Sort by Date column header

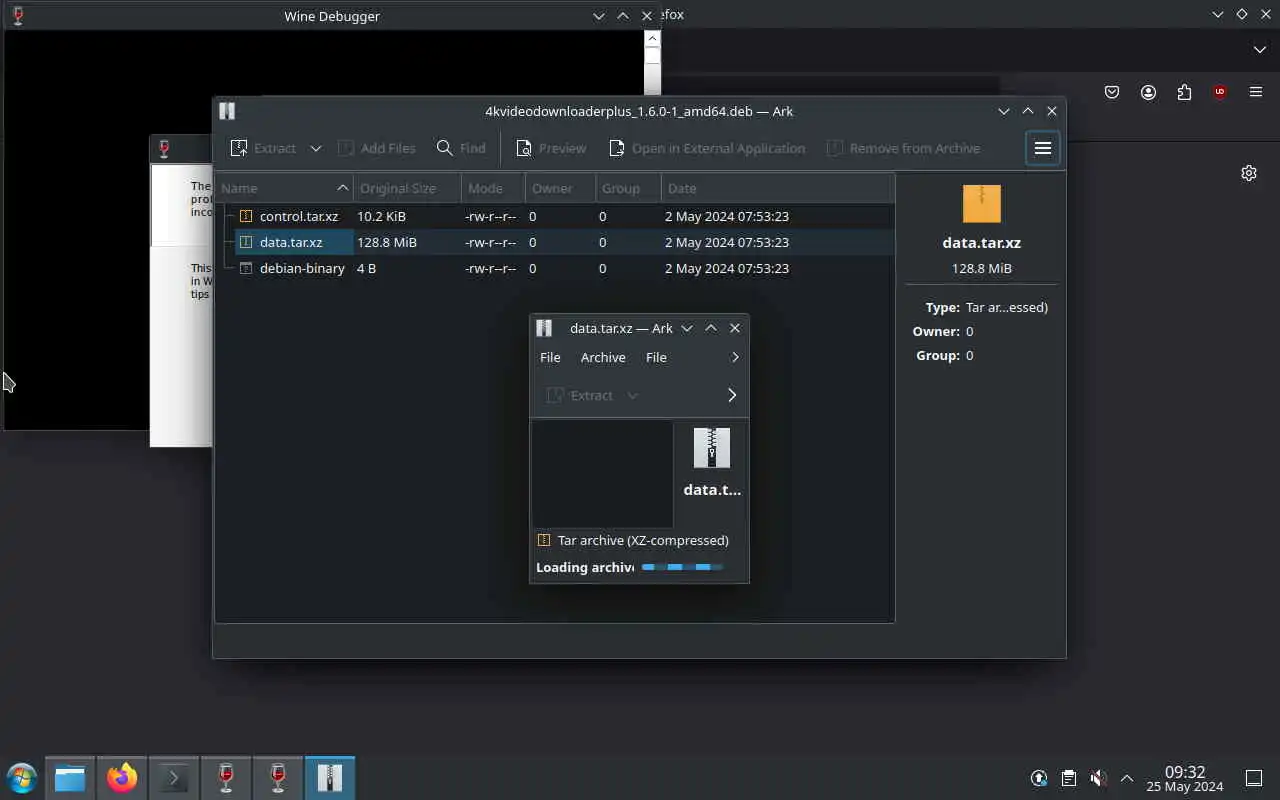point(777,188)
